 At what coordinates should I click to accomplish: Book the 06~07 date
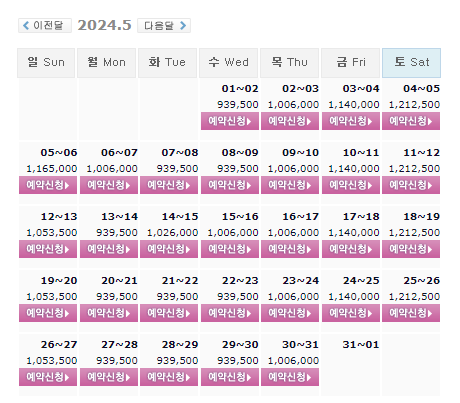tap(109, 185)
